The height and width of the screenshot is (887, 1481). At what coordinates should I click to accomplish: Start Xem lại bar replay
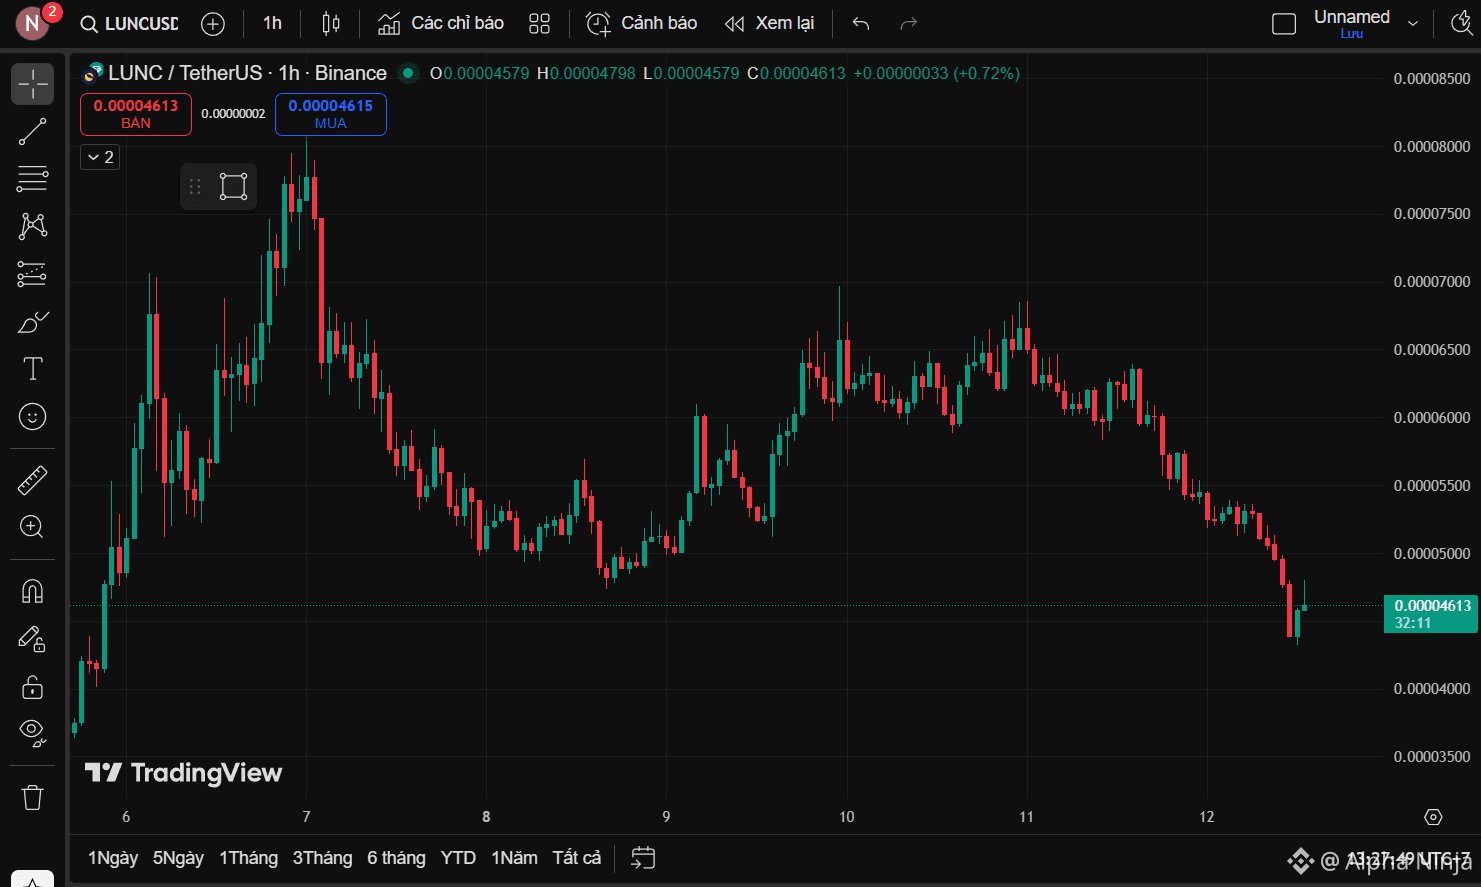[x=770, y=24]
